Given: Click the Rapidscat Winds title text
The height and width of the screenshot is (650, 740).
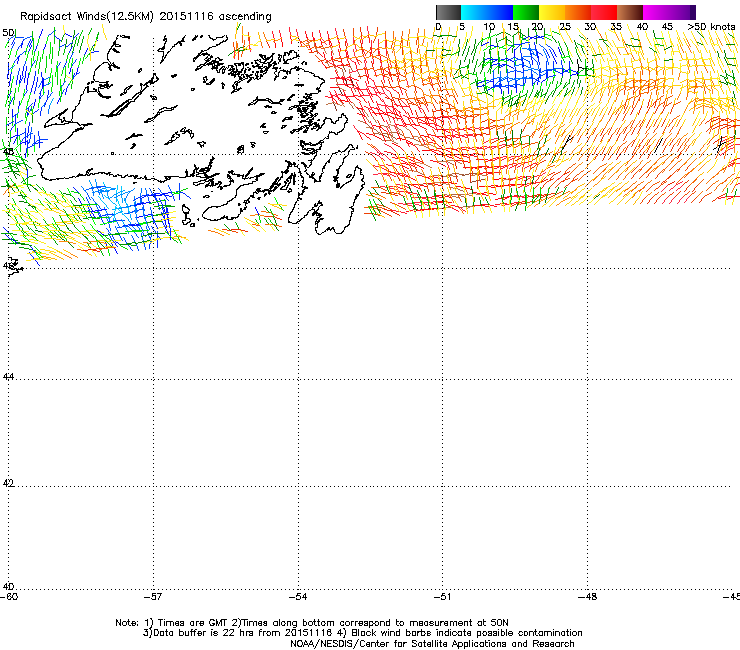Looking at the screenshot, I should tap(145, 17).
